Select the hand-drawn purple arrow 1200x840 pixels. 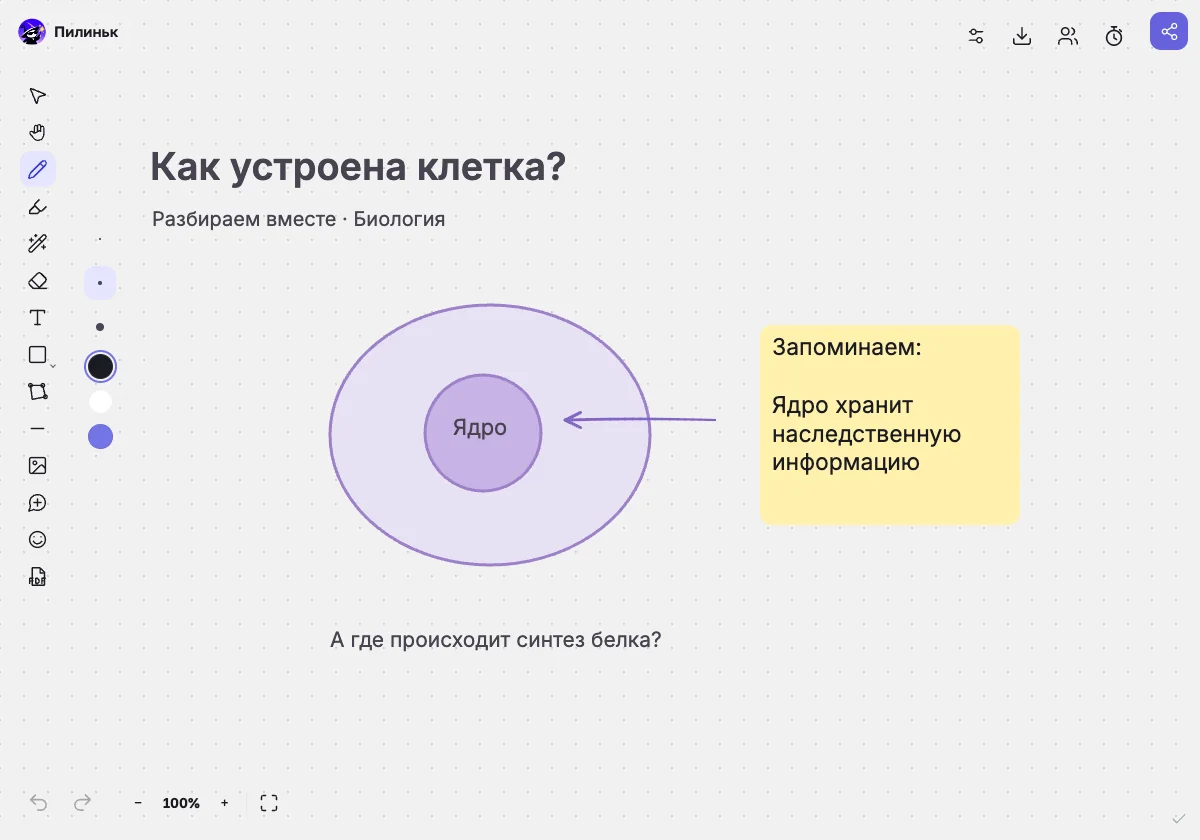click(x=640, y=420)
